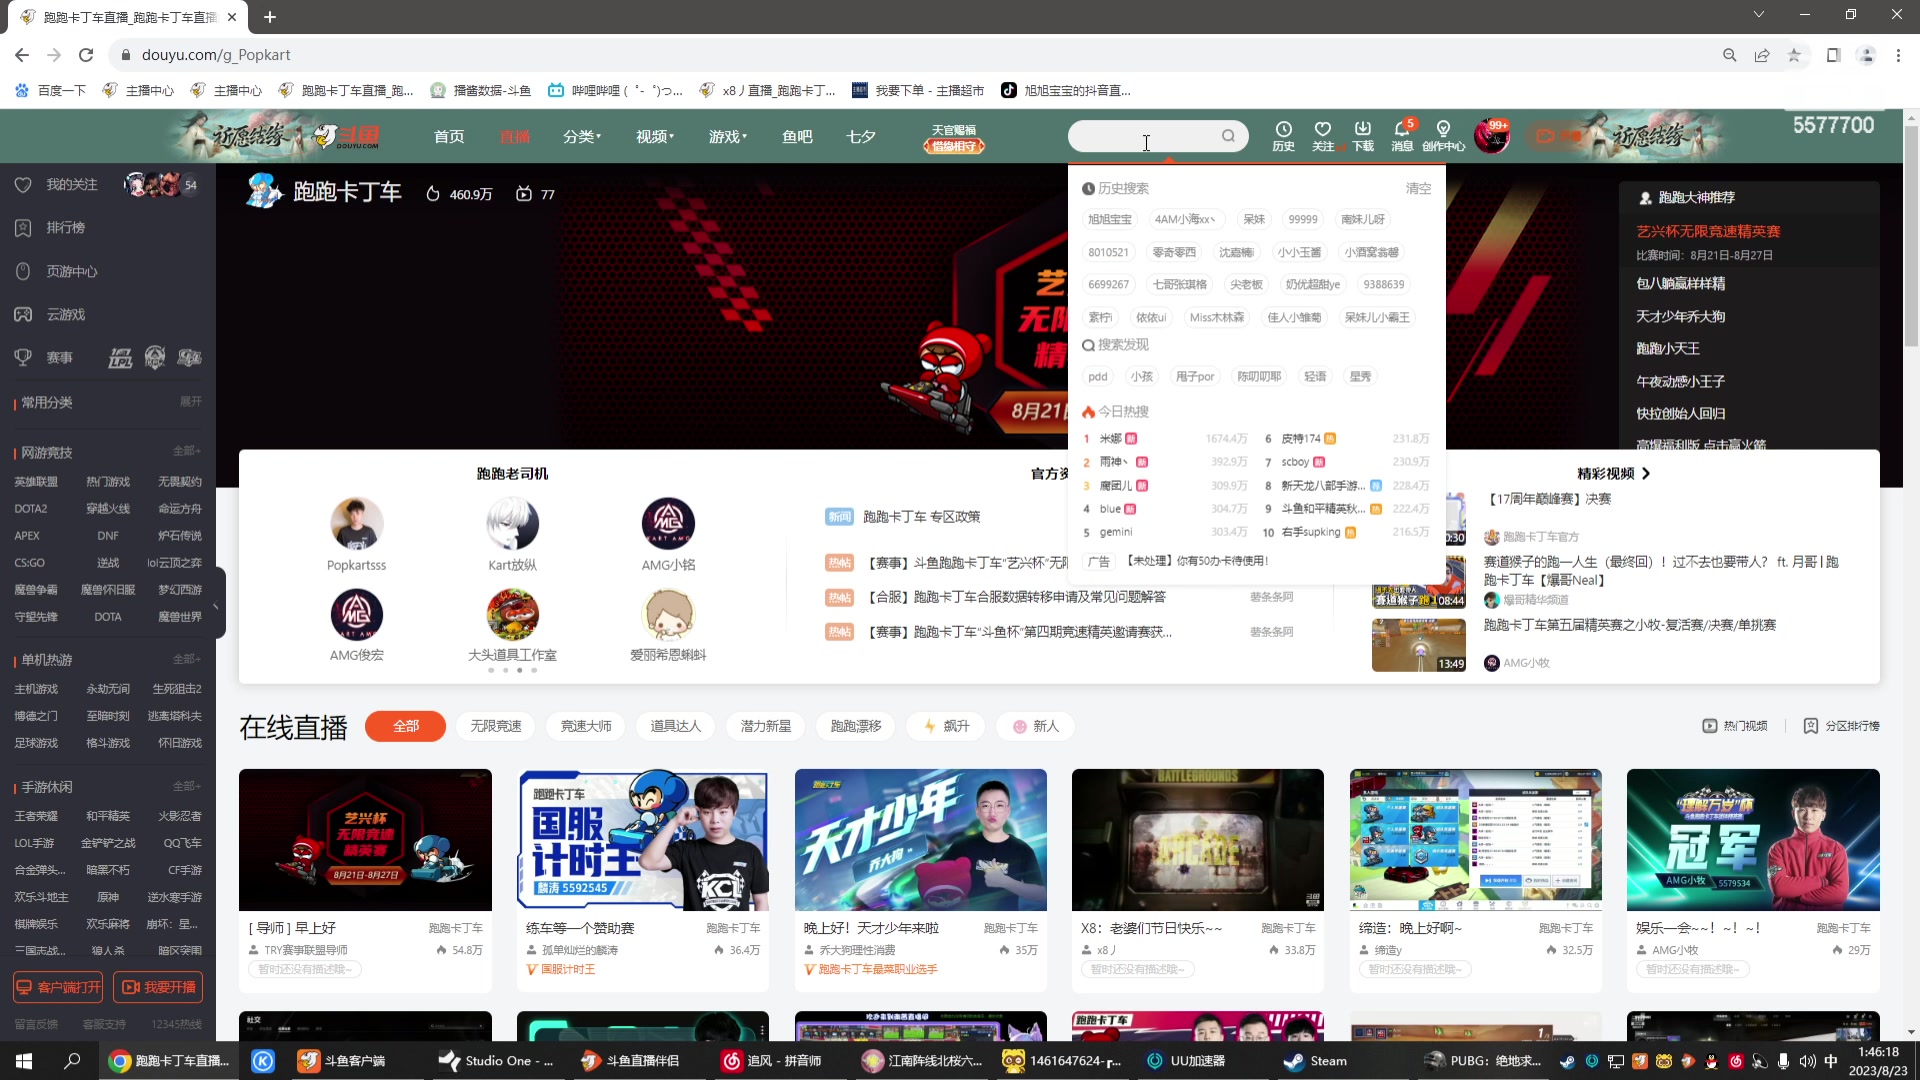Expand 游戏 dropdown in top navigation

pyautogui.click(x=728, y=136)
